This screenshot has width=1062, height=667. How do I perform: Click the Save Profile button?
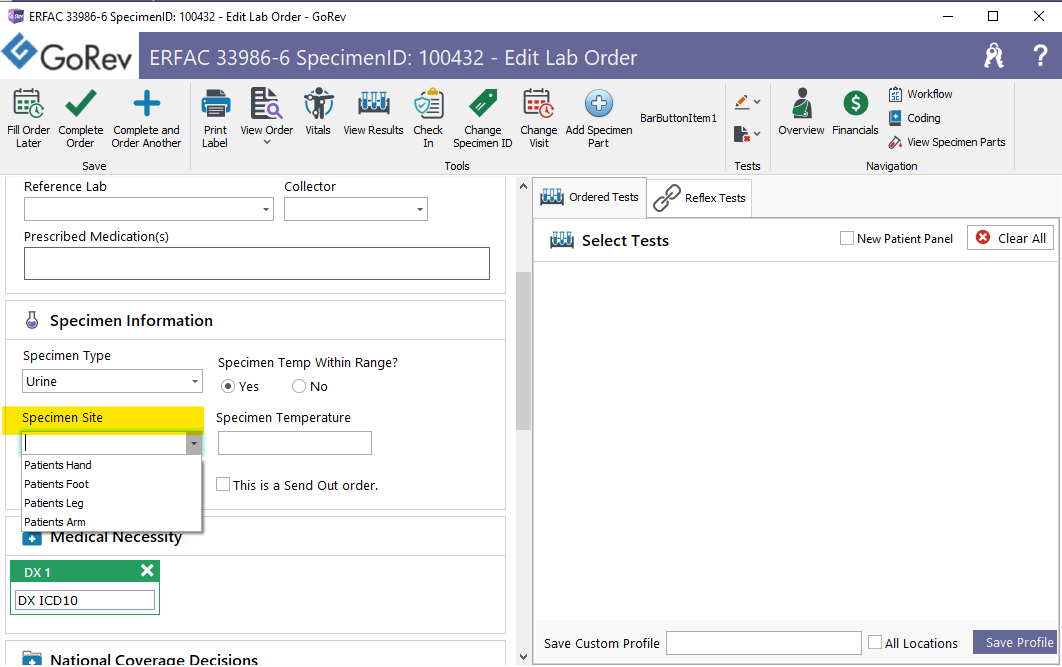click(1018, 643)
